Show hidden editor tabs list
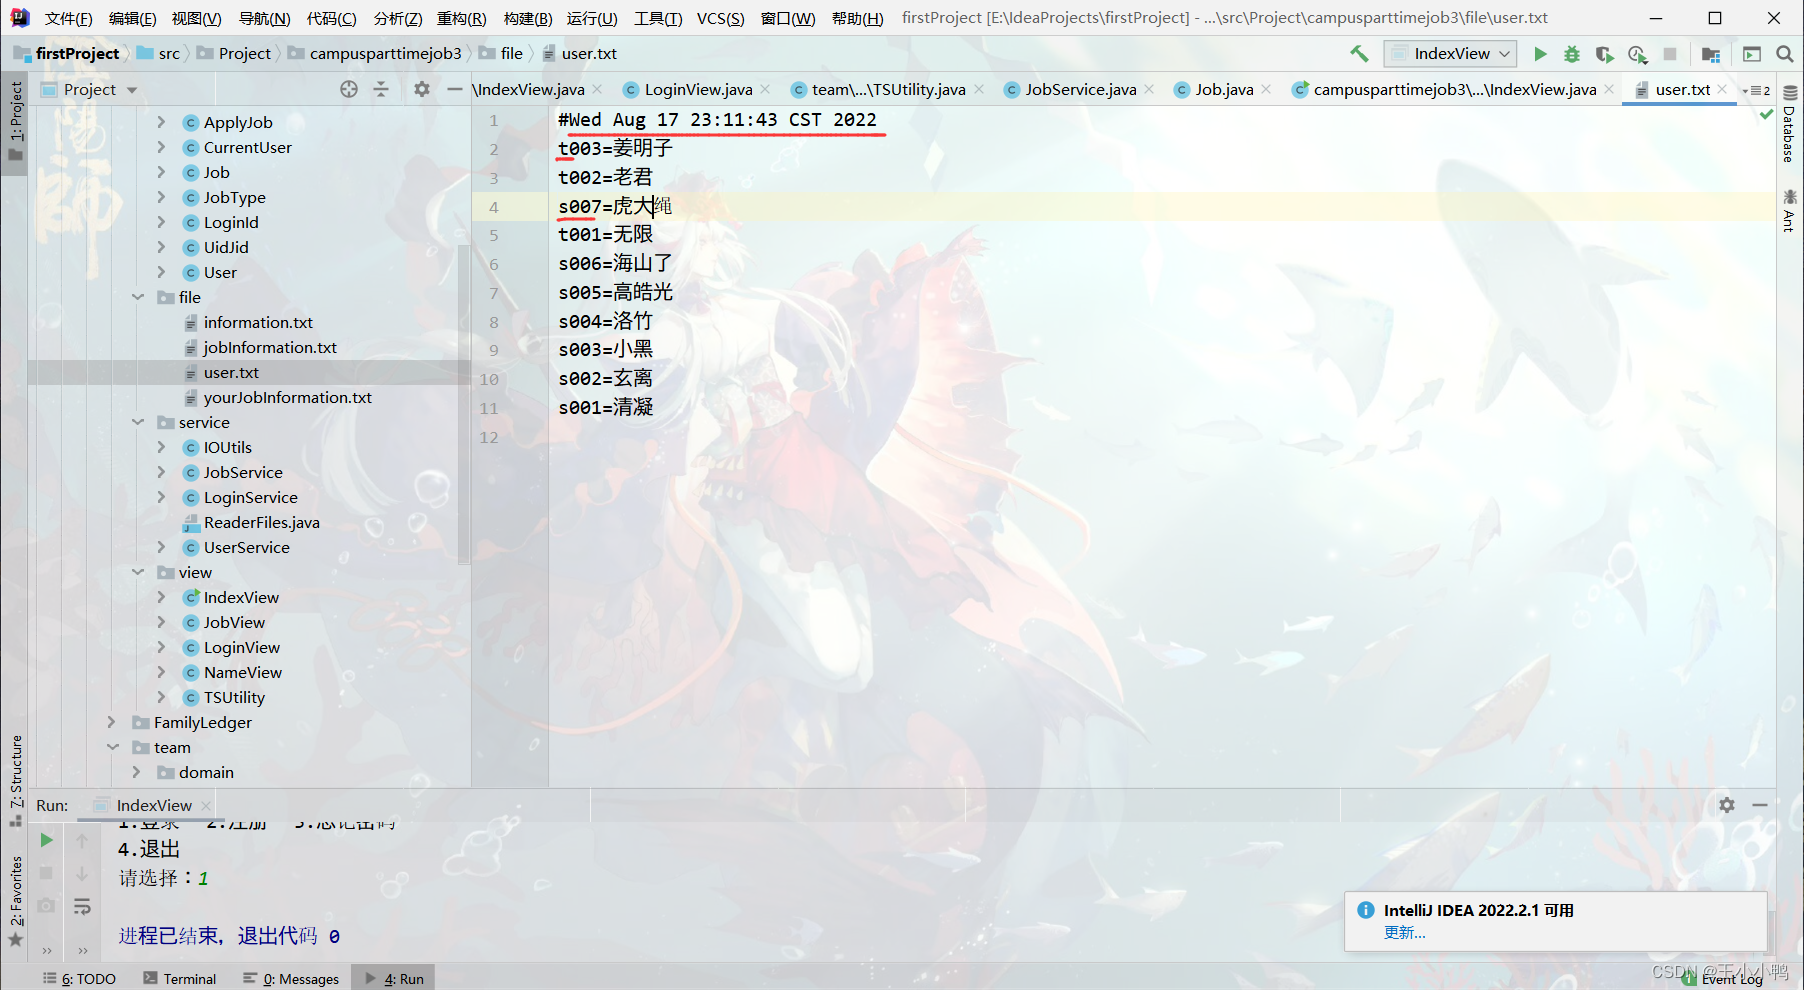 (1756, 90)
